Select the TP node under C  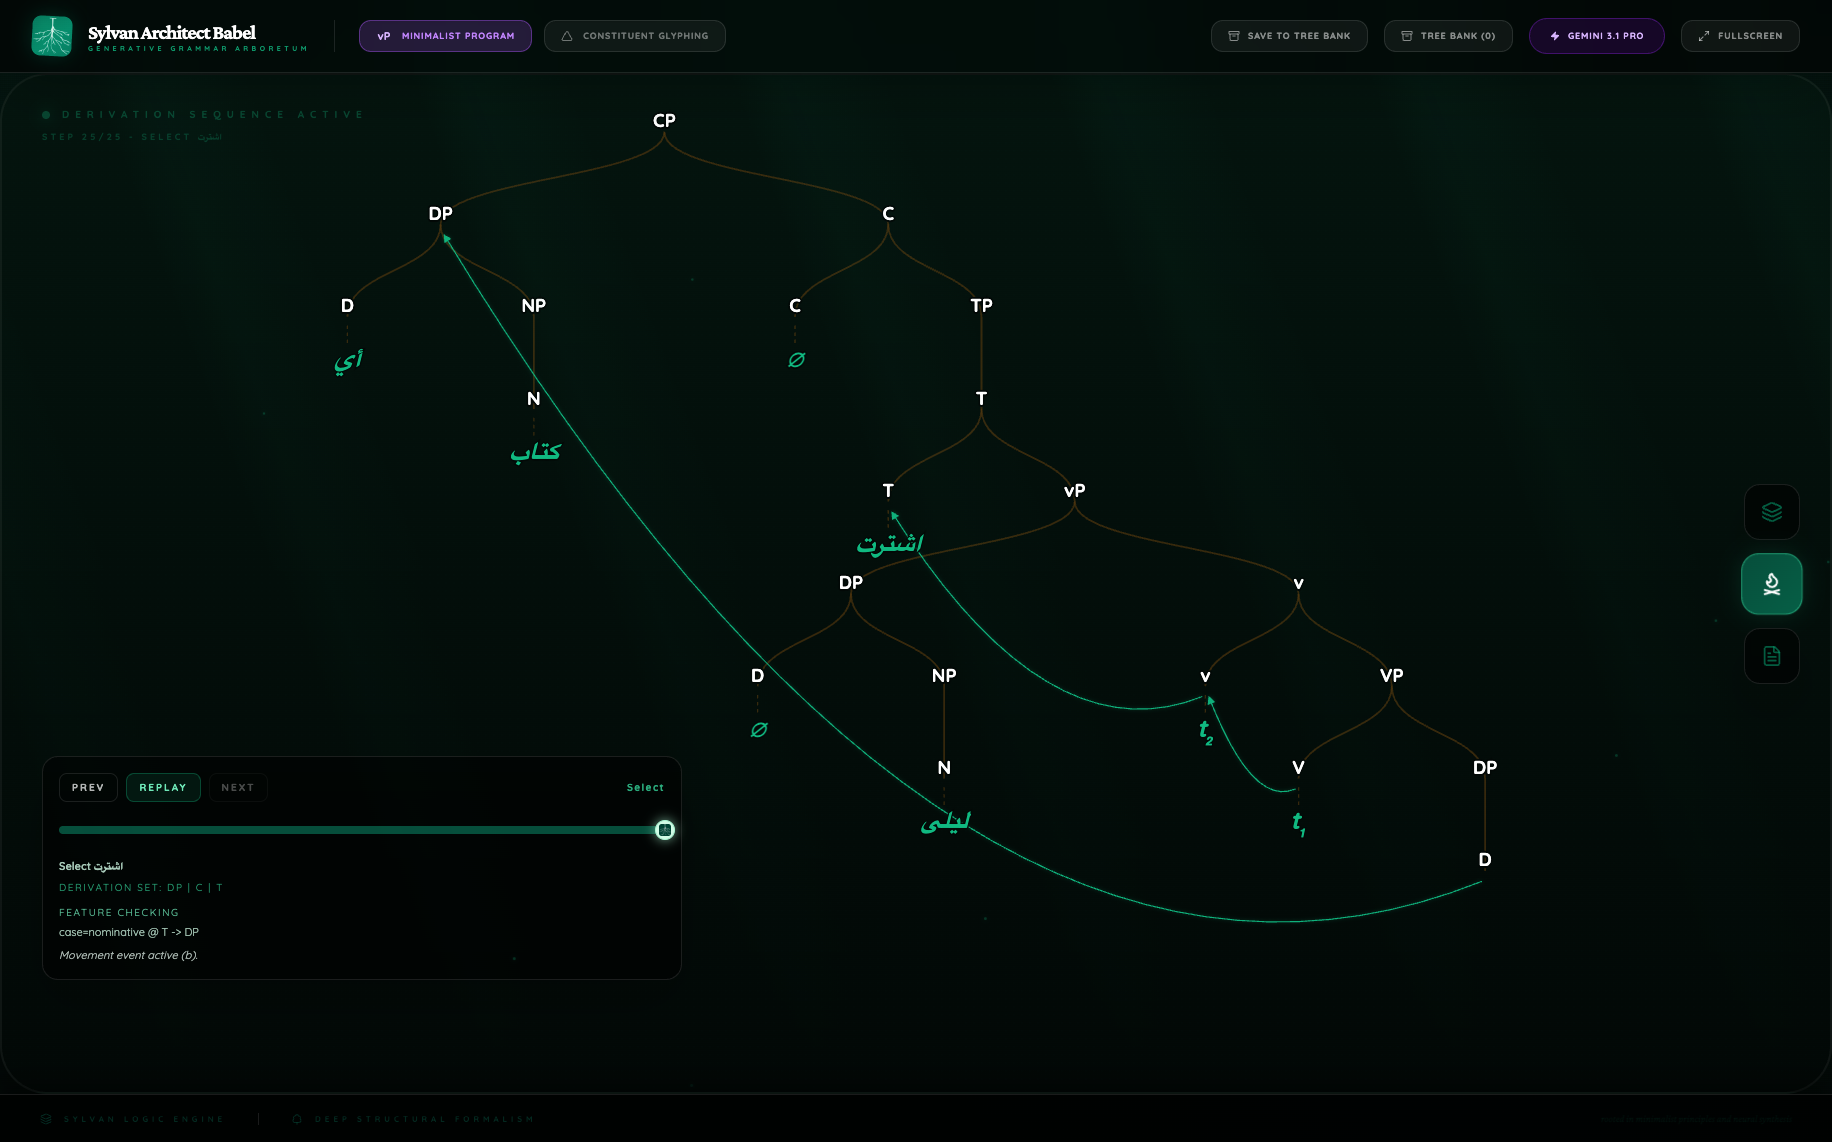pyautogui.click(x=981, y=306)
